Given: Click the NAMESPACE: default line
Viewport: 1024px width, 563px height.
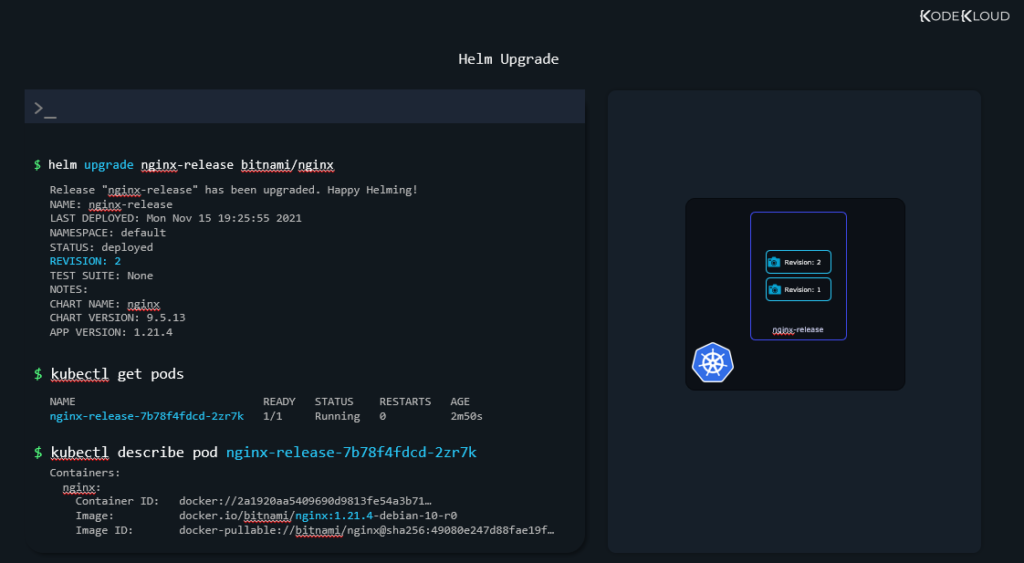Looking at the screenshot, I should click(108, 233).
